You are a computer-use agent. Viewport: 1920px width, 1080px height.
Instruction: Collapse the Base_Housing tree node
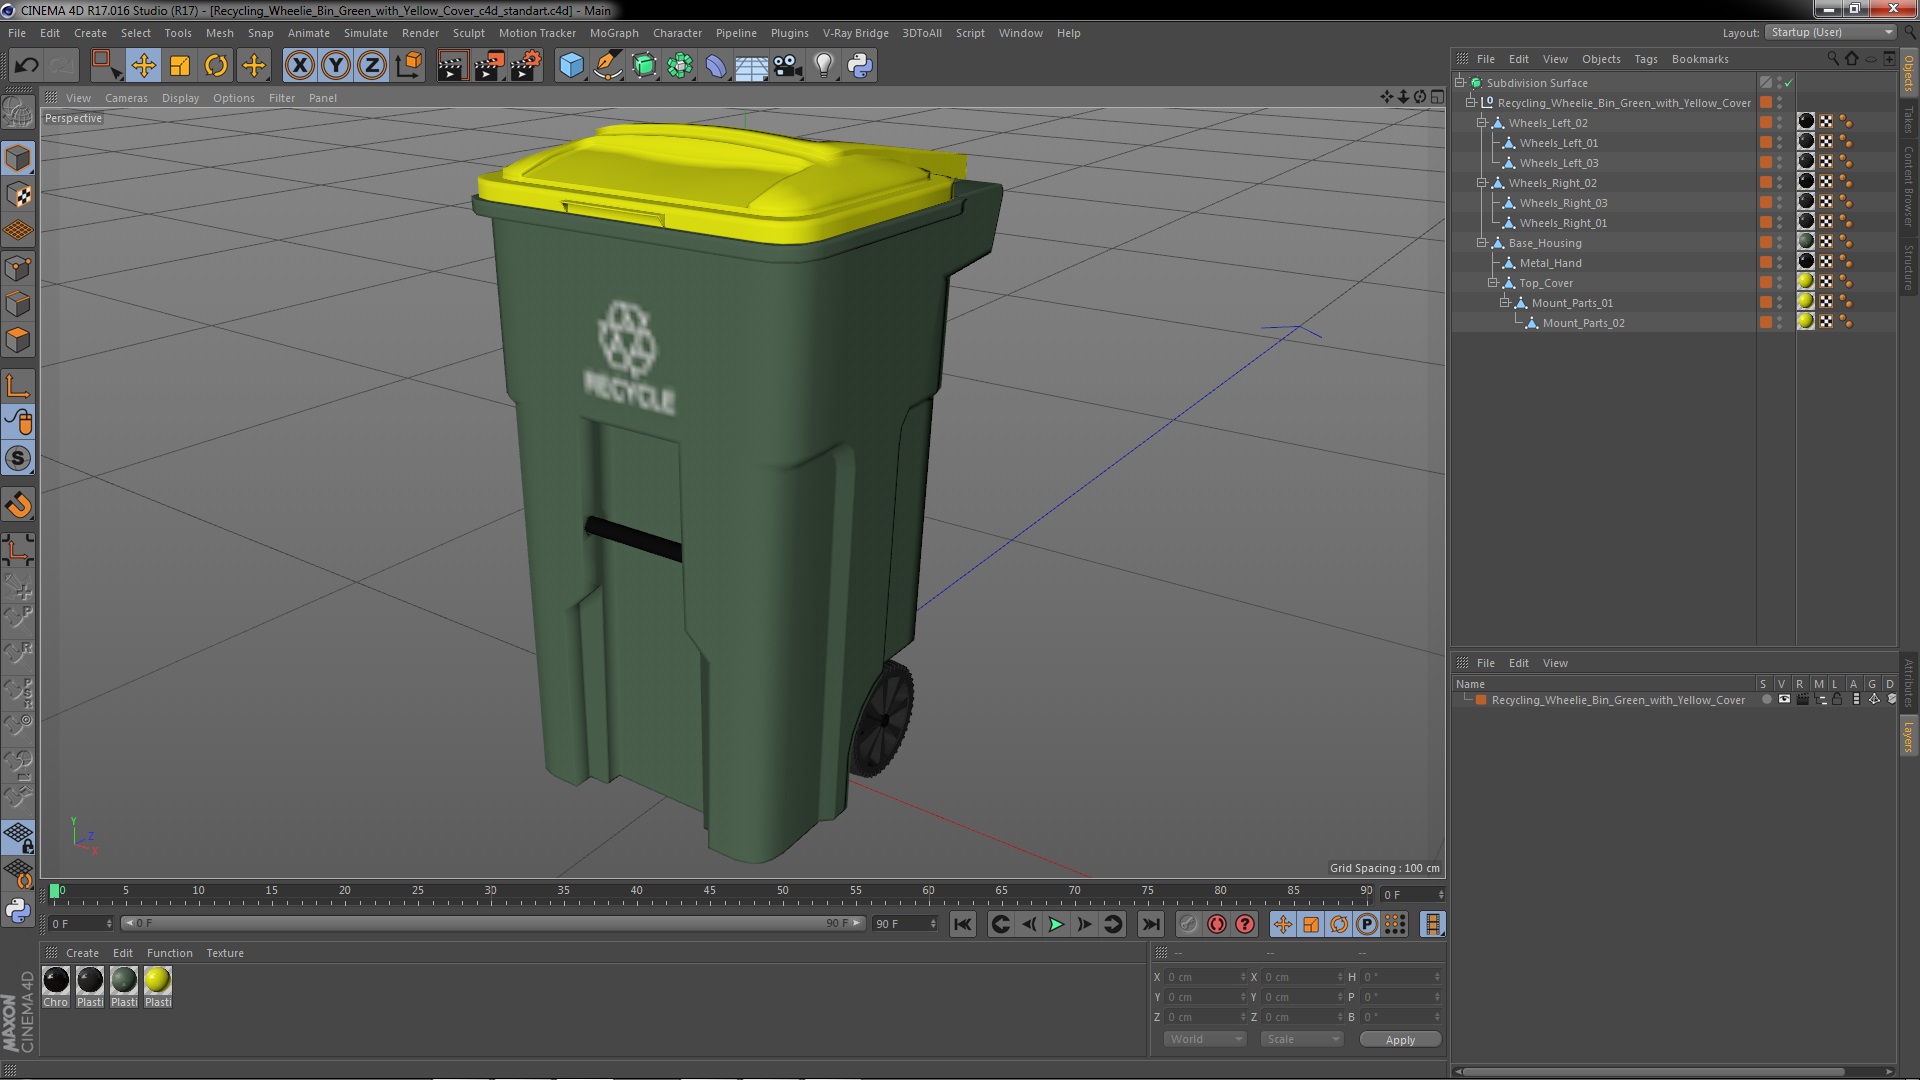coord(1482,243)
